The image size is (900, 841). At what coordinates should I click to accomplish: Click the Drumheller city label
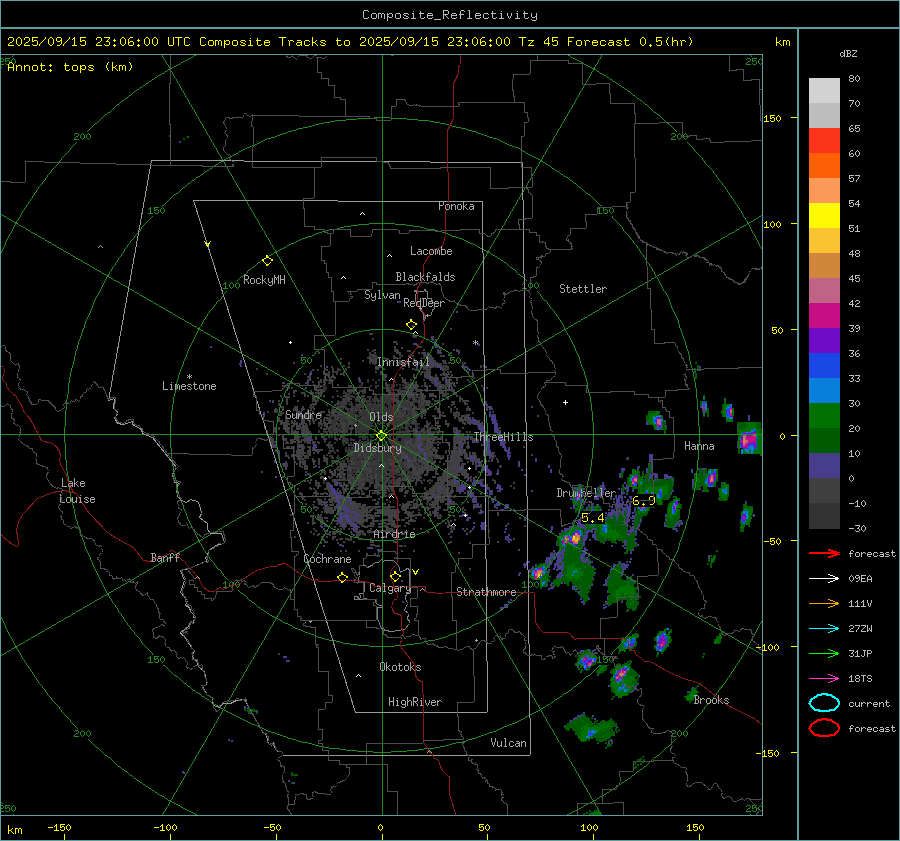coord(586,493)
